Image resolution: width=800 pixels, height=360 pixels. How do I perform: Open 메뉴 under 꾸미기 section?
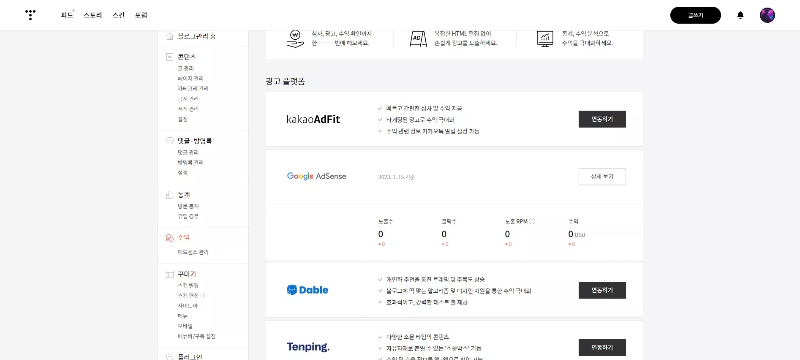tap(183, 316)
